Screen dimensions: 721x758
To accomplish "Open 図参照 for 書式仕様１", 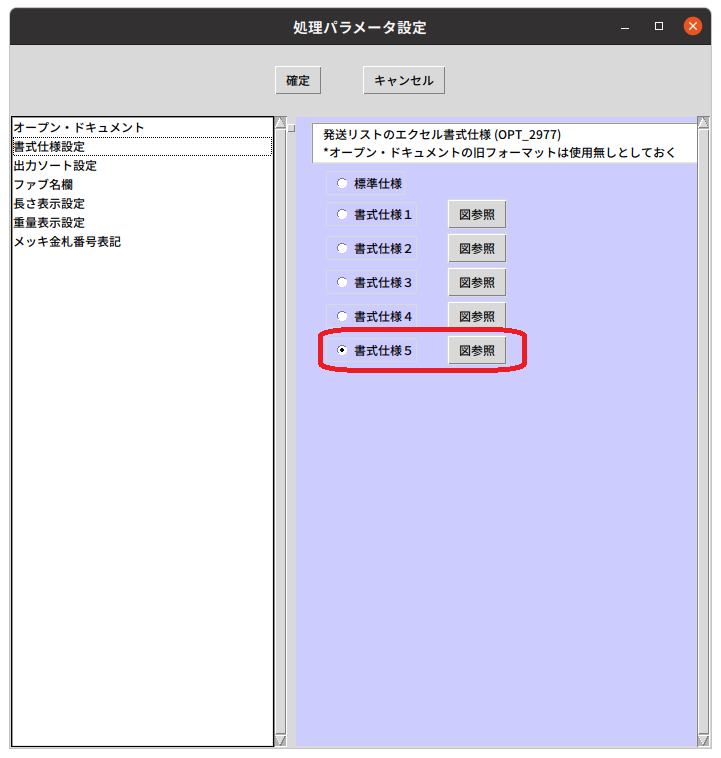I will coord(477,214).
